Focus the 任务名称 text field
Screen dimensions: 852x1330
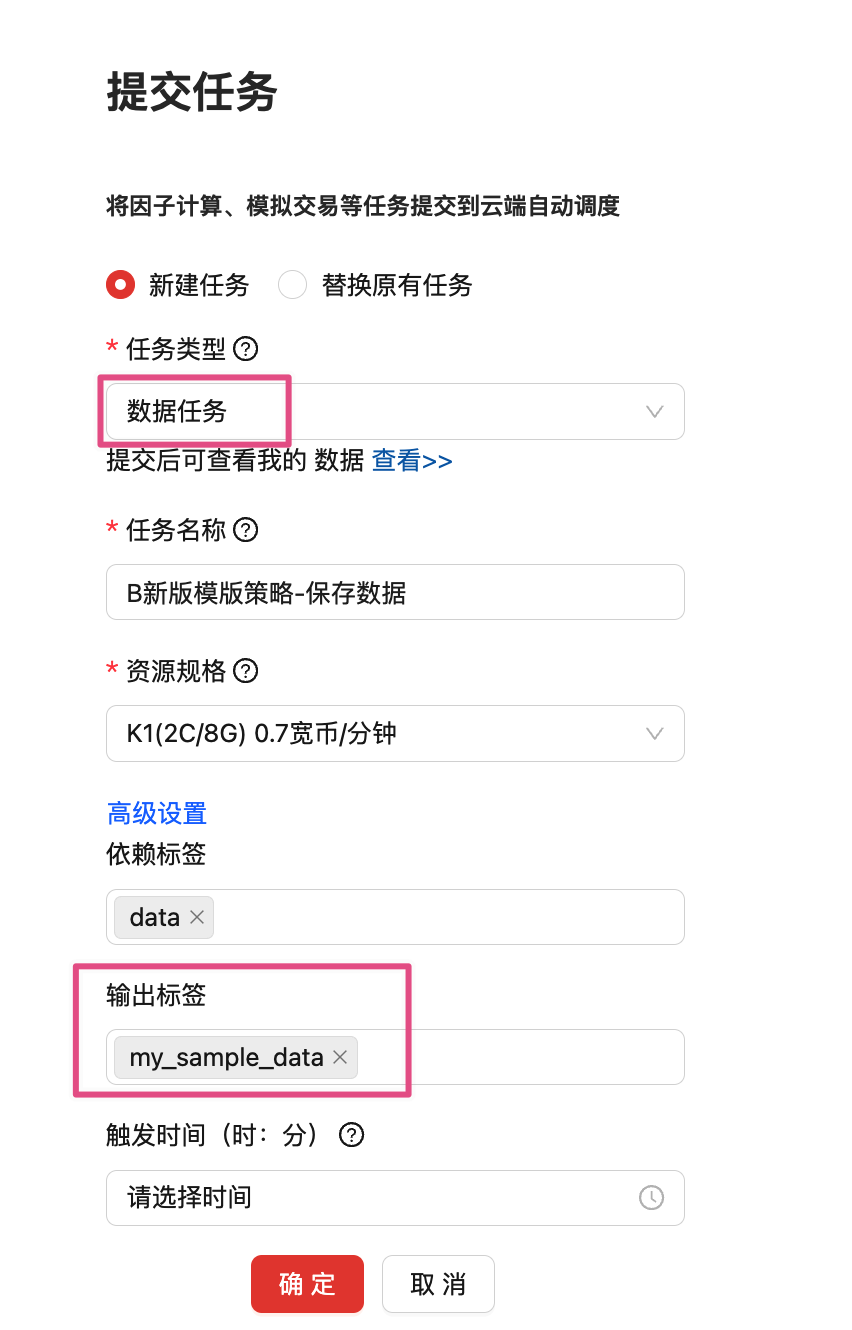[x=395, y=592]
